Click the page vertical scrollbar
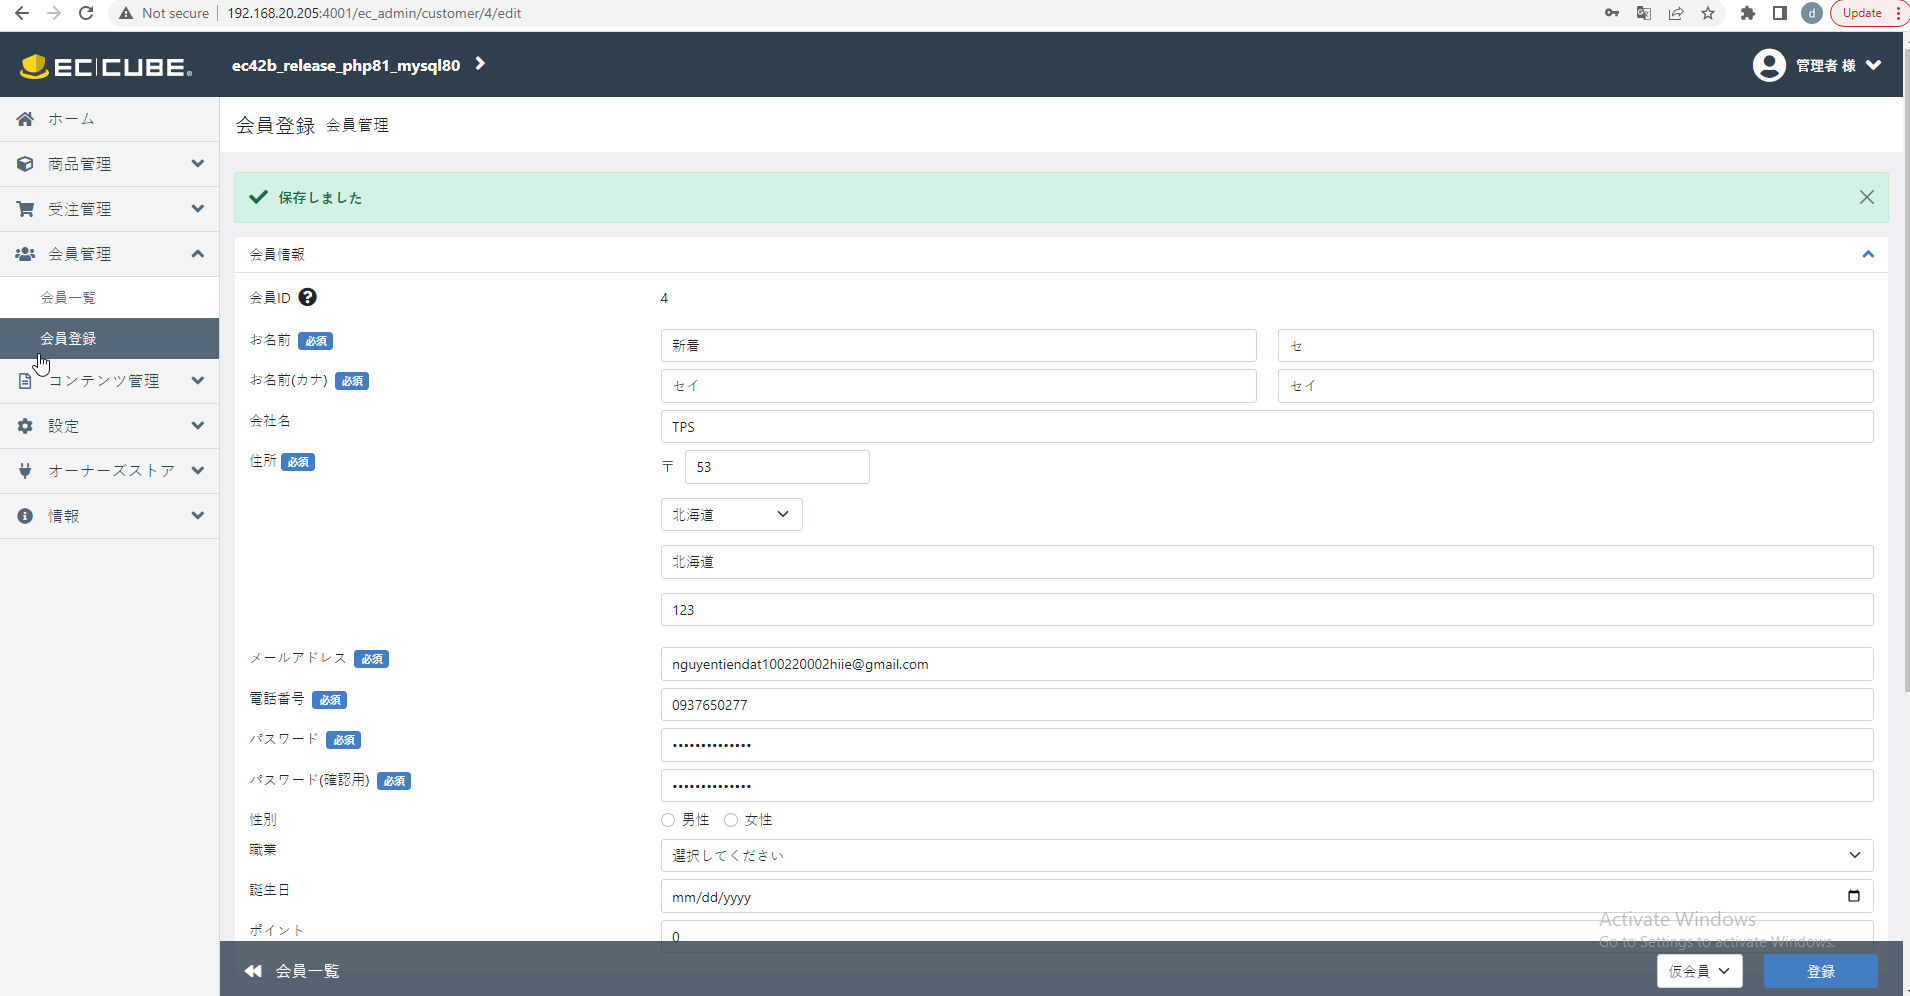The width and height of the screenshot is (1910, 996). tap(1906, 370)
